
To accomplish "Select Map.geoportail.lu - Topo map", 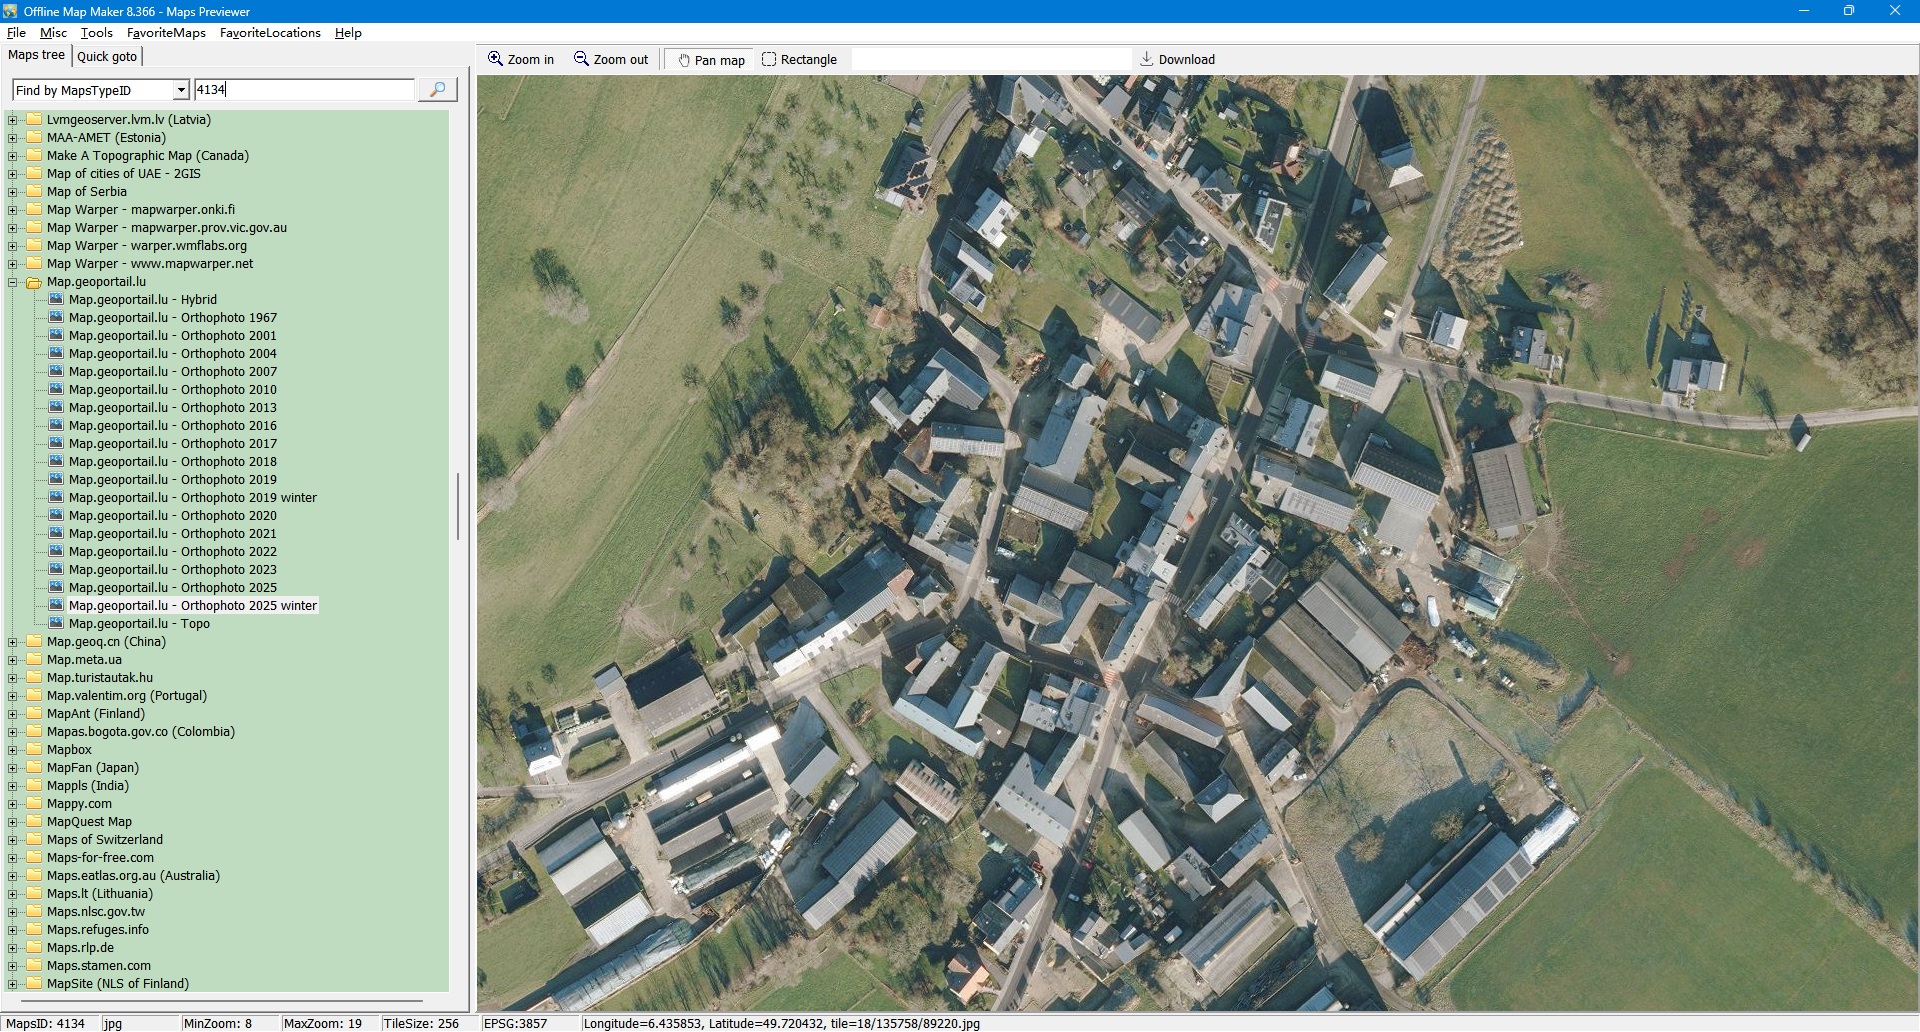I will tap(139, 624).
